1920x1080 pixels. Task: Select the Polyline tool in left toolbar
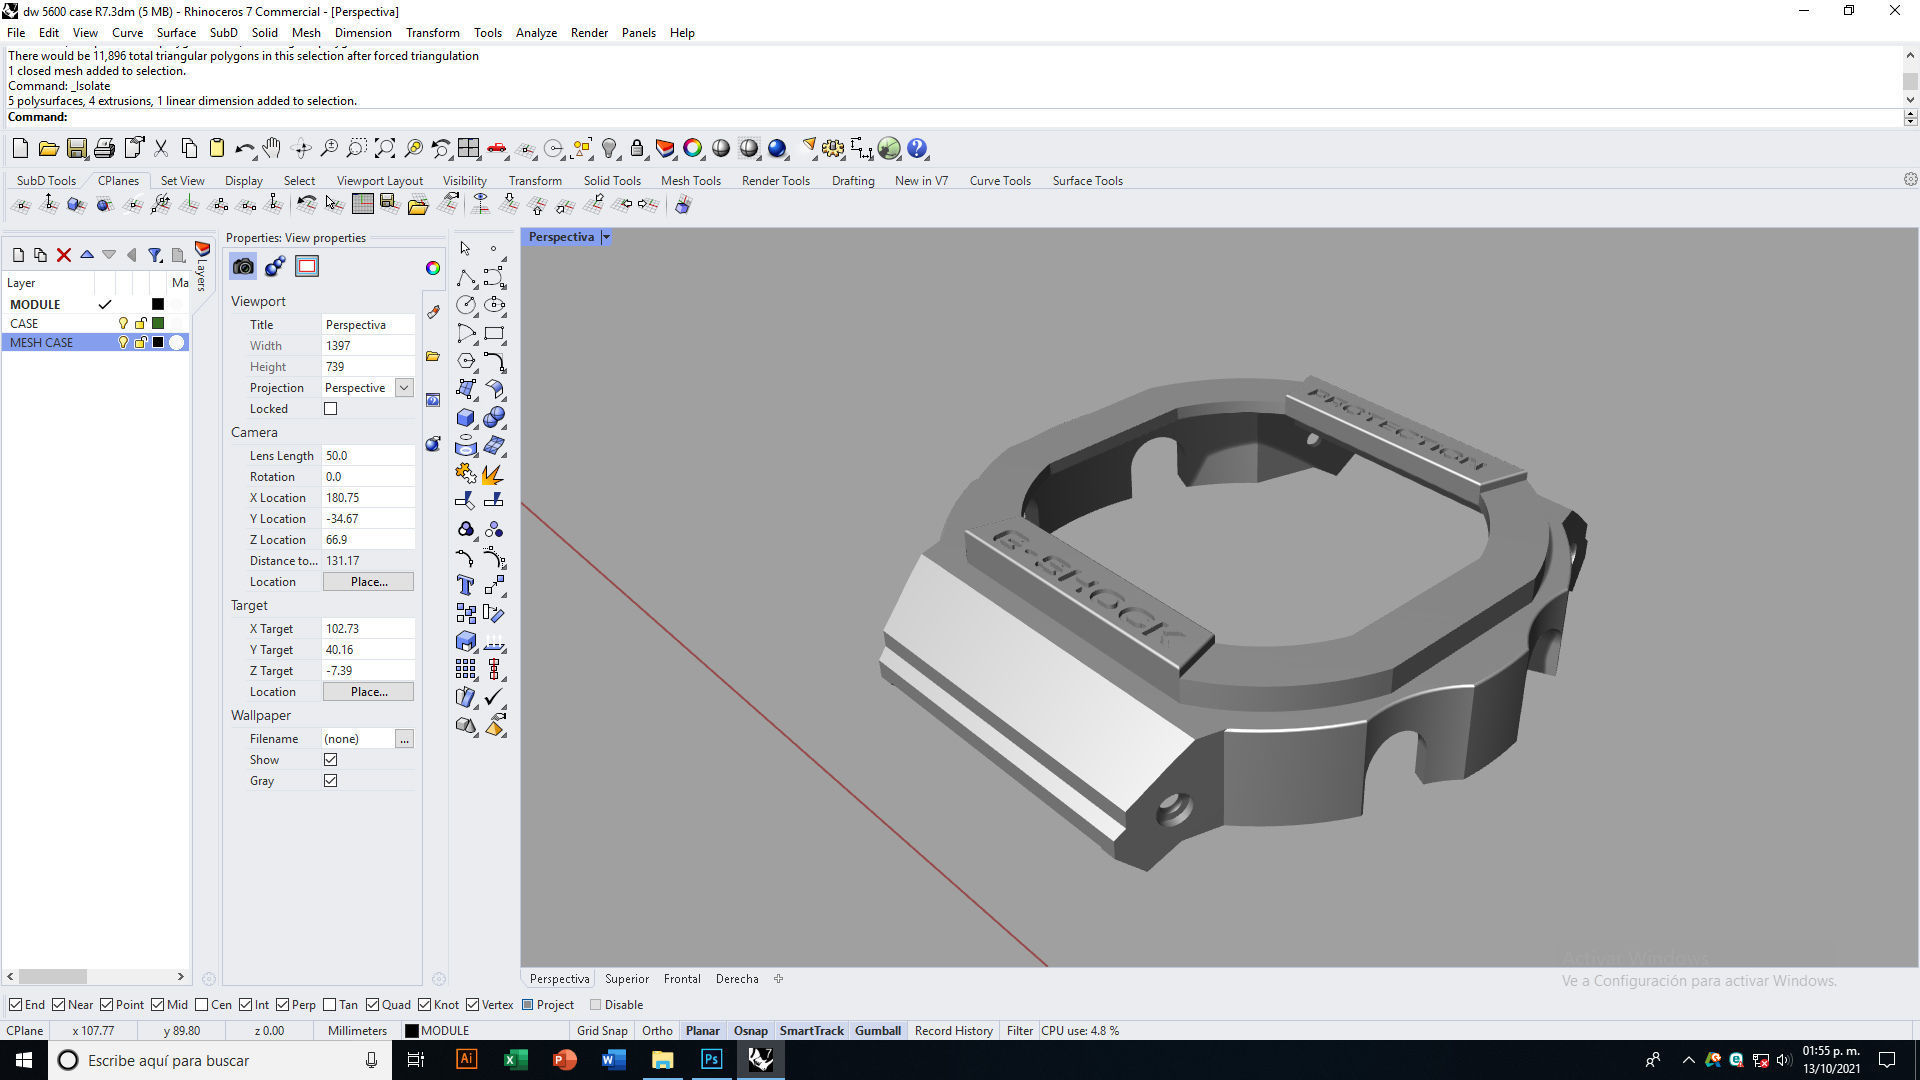pyautogui.click(x=466, y=277)
